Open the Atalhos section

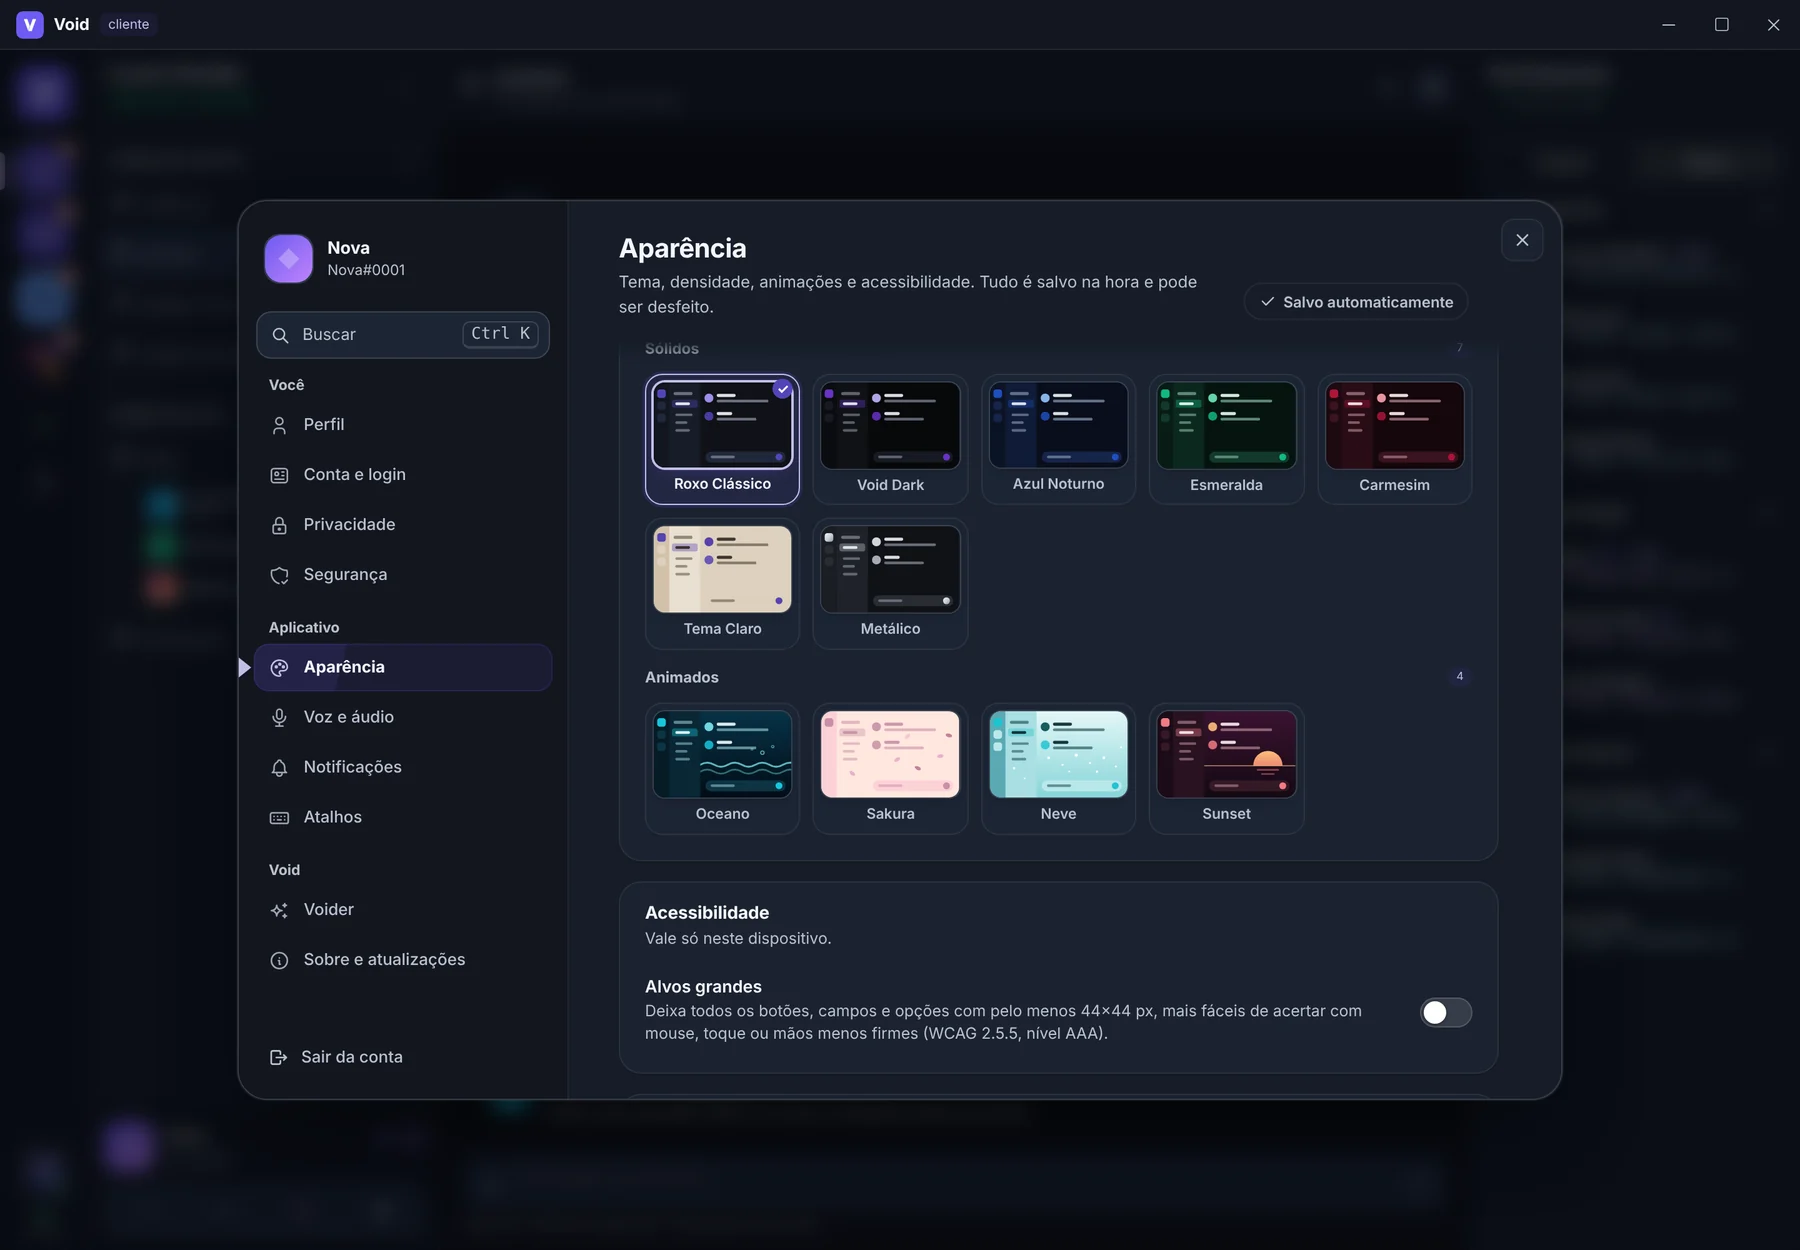point(403,817)
